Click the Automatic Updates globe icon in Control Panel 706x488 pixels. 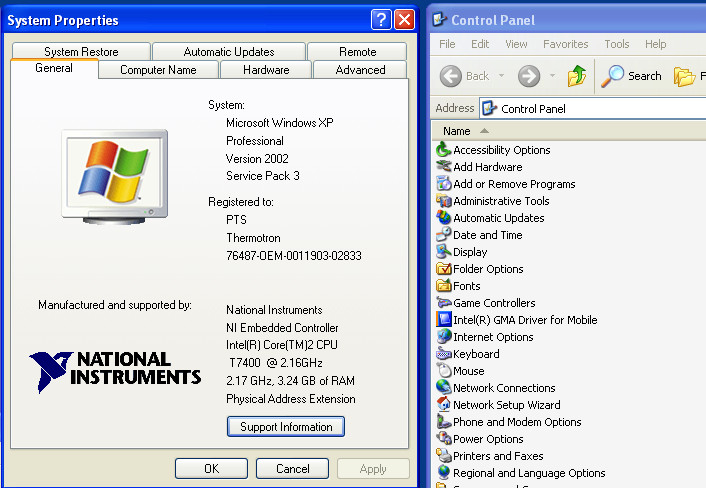click(x=444, y=217)
